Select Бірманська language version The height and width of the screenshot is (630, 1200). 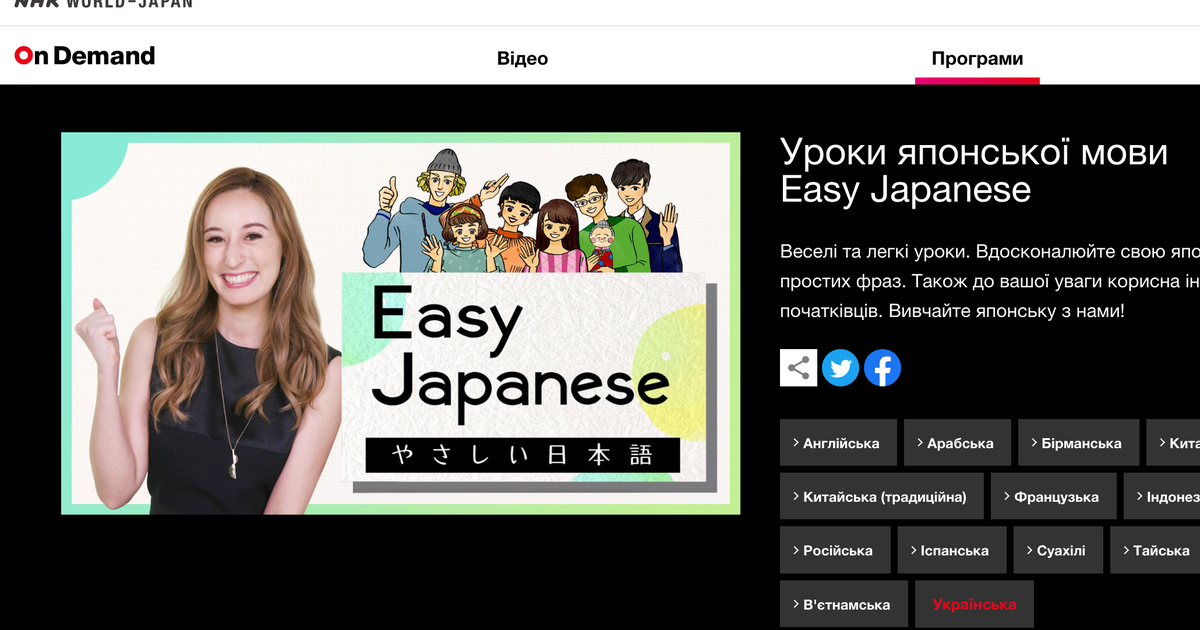pyautogui.click(x=1078, y=443)
